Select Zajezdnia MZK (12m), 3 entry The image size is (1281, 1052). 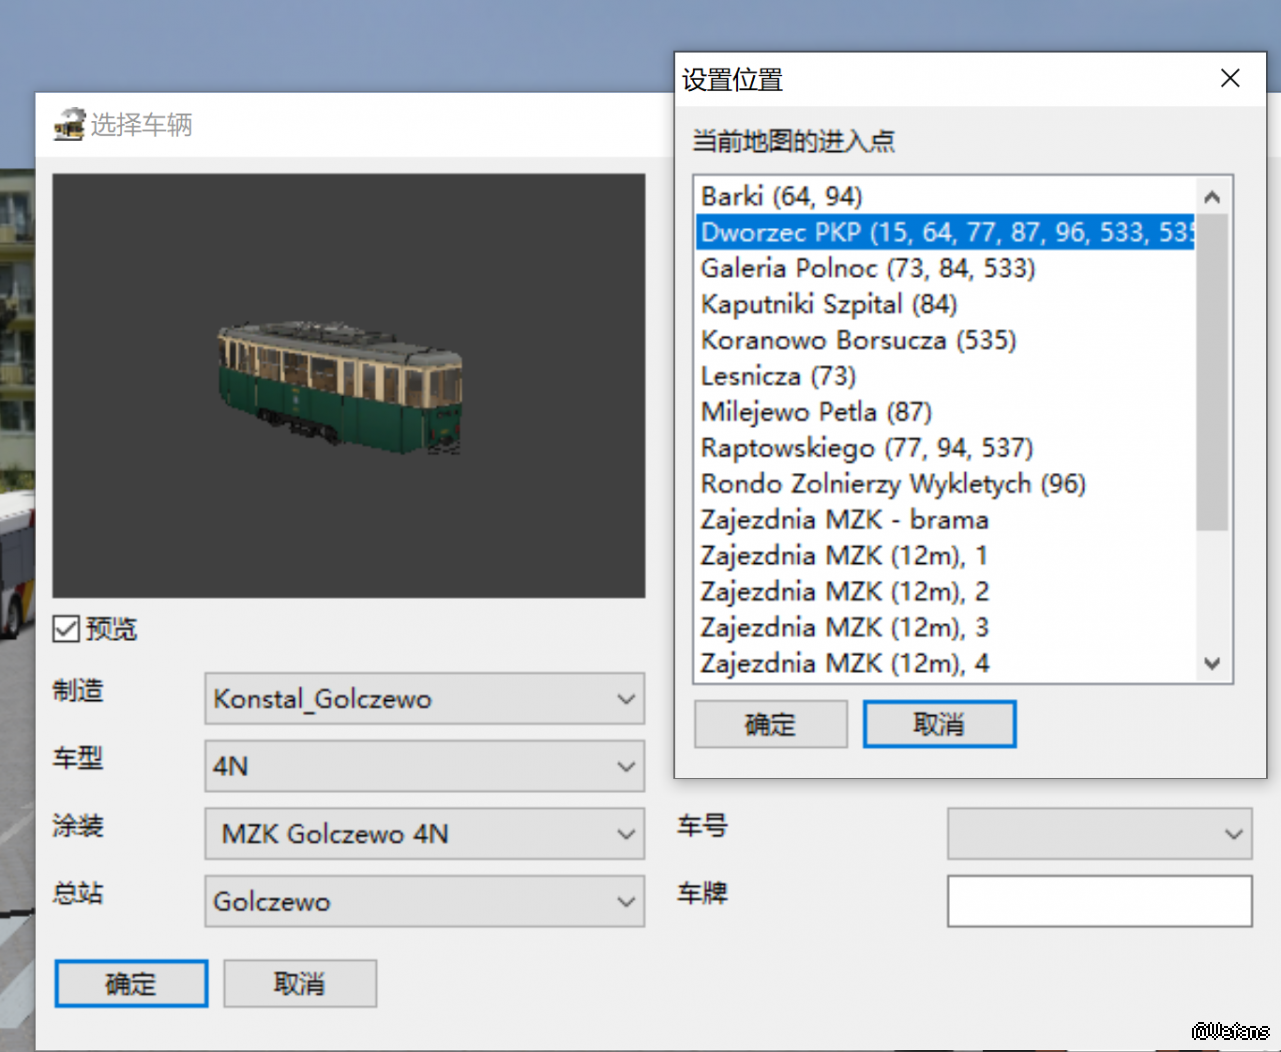pyautogui.click(x=946, y=628)
